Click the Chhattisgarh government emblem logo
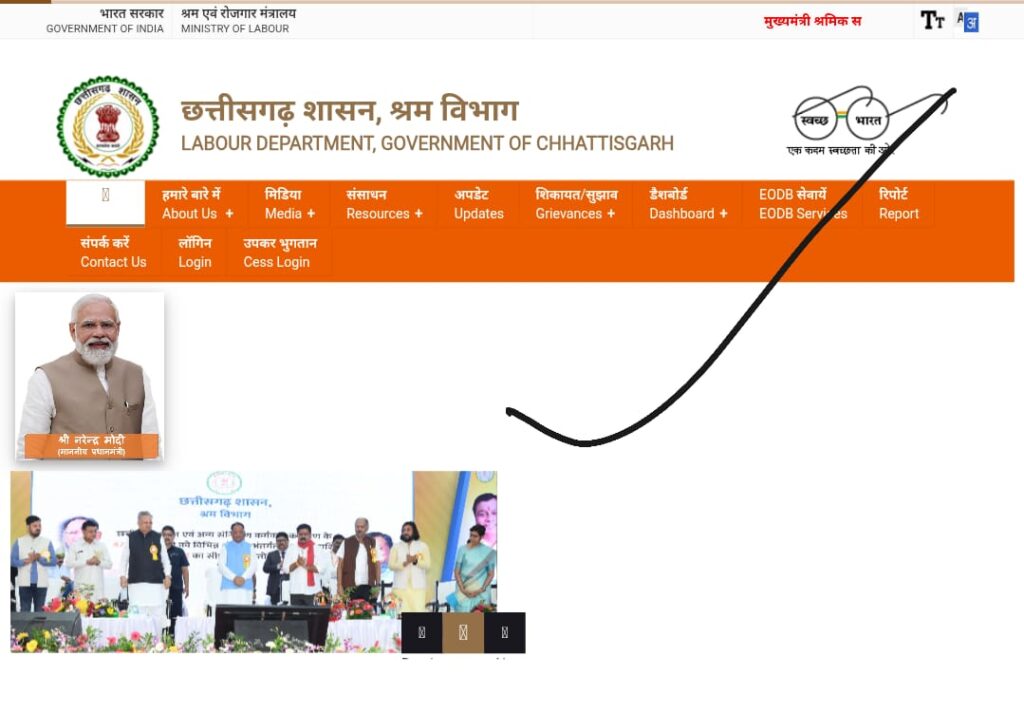The height and width of the screenshot is (712, 1024). (108, 126)
